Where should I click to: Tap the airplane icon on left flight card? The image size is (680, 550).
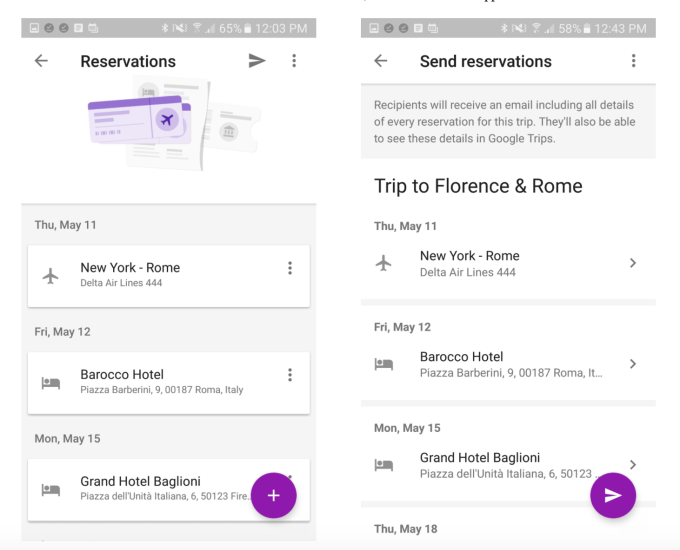51,275
